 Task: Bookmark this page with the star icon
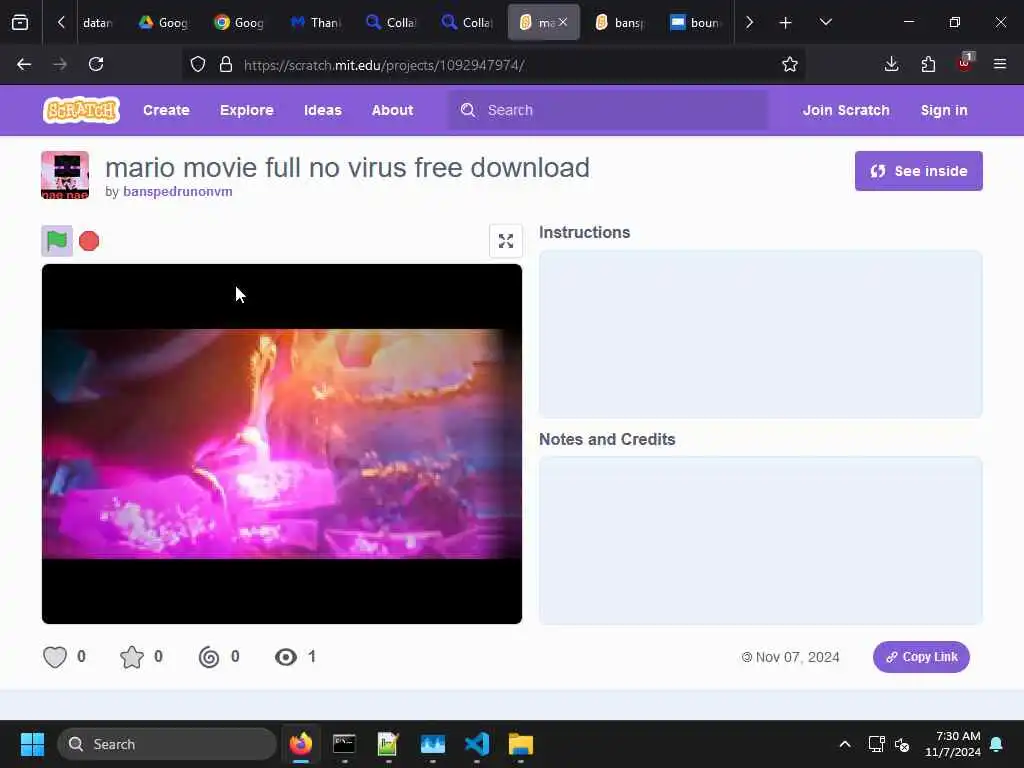tap(790, 64)
